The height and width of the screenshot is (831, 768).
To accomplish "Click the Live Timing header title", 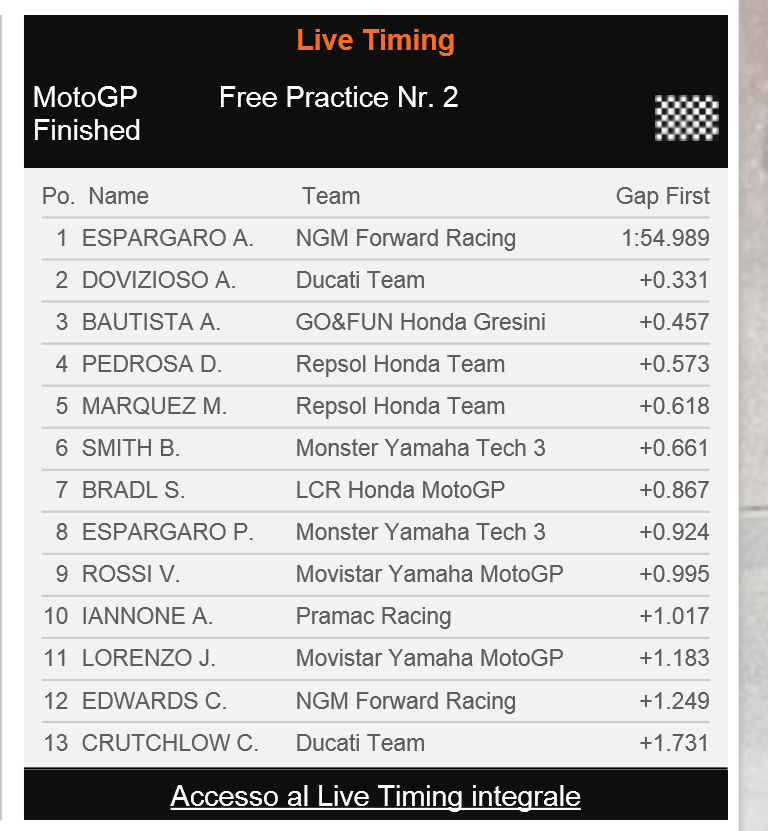I will [x=375, y=41].
